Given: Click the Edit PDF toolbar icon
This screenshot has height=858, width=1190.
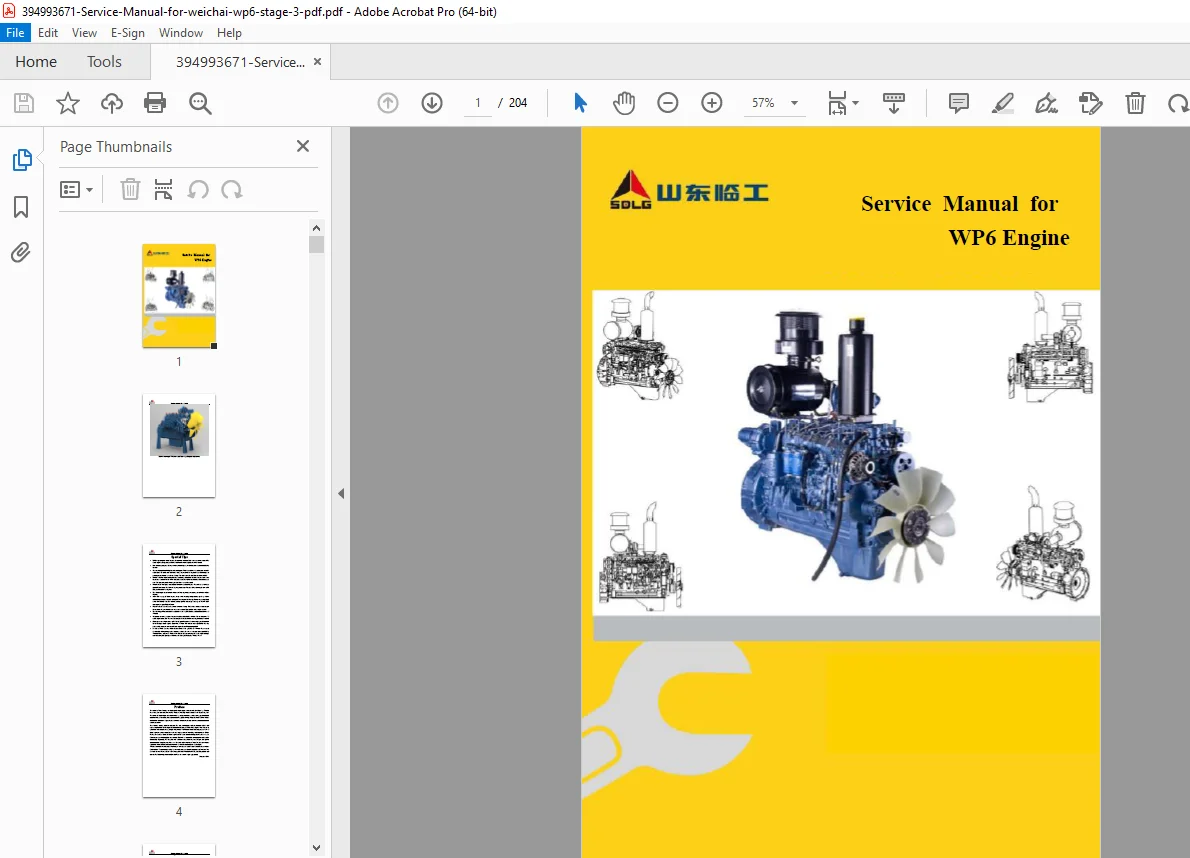Looking at the screenshot, I should (1091, 103).
